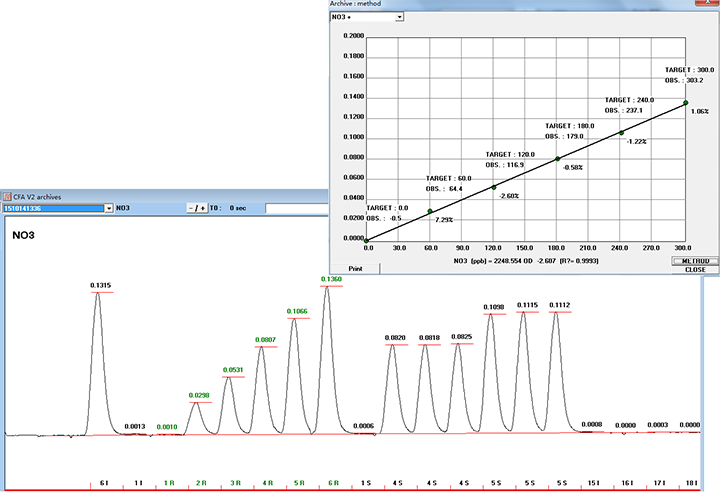Click the CFA V2 archives app icon
720x492 pixels.
[7, 197]
